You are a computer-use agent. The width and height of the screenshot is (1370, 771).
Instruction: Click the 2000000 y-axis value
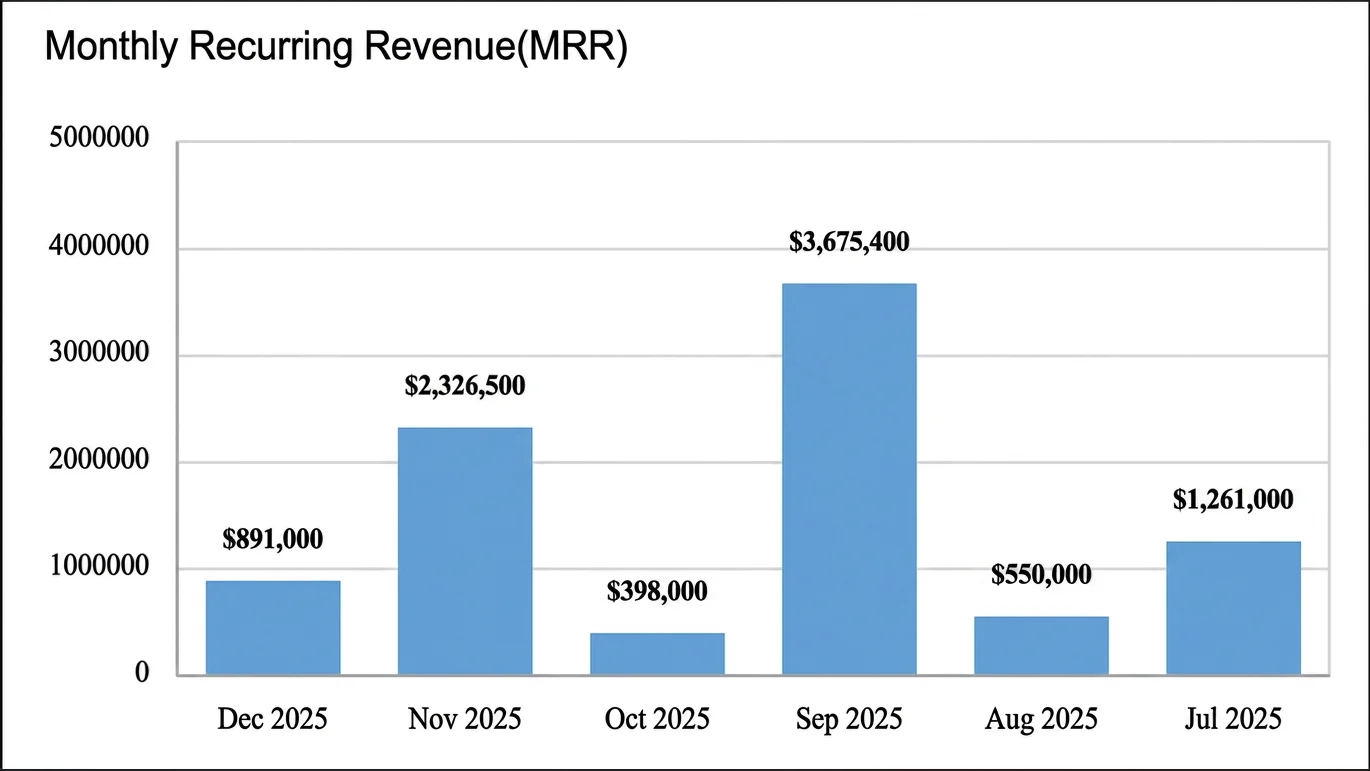click(x=99, y=460)
